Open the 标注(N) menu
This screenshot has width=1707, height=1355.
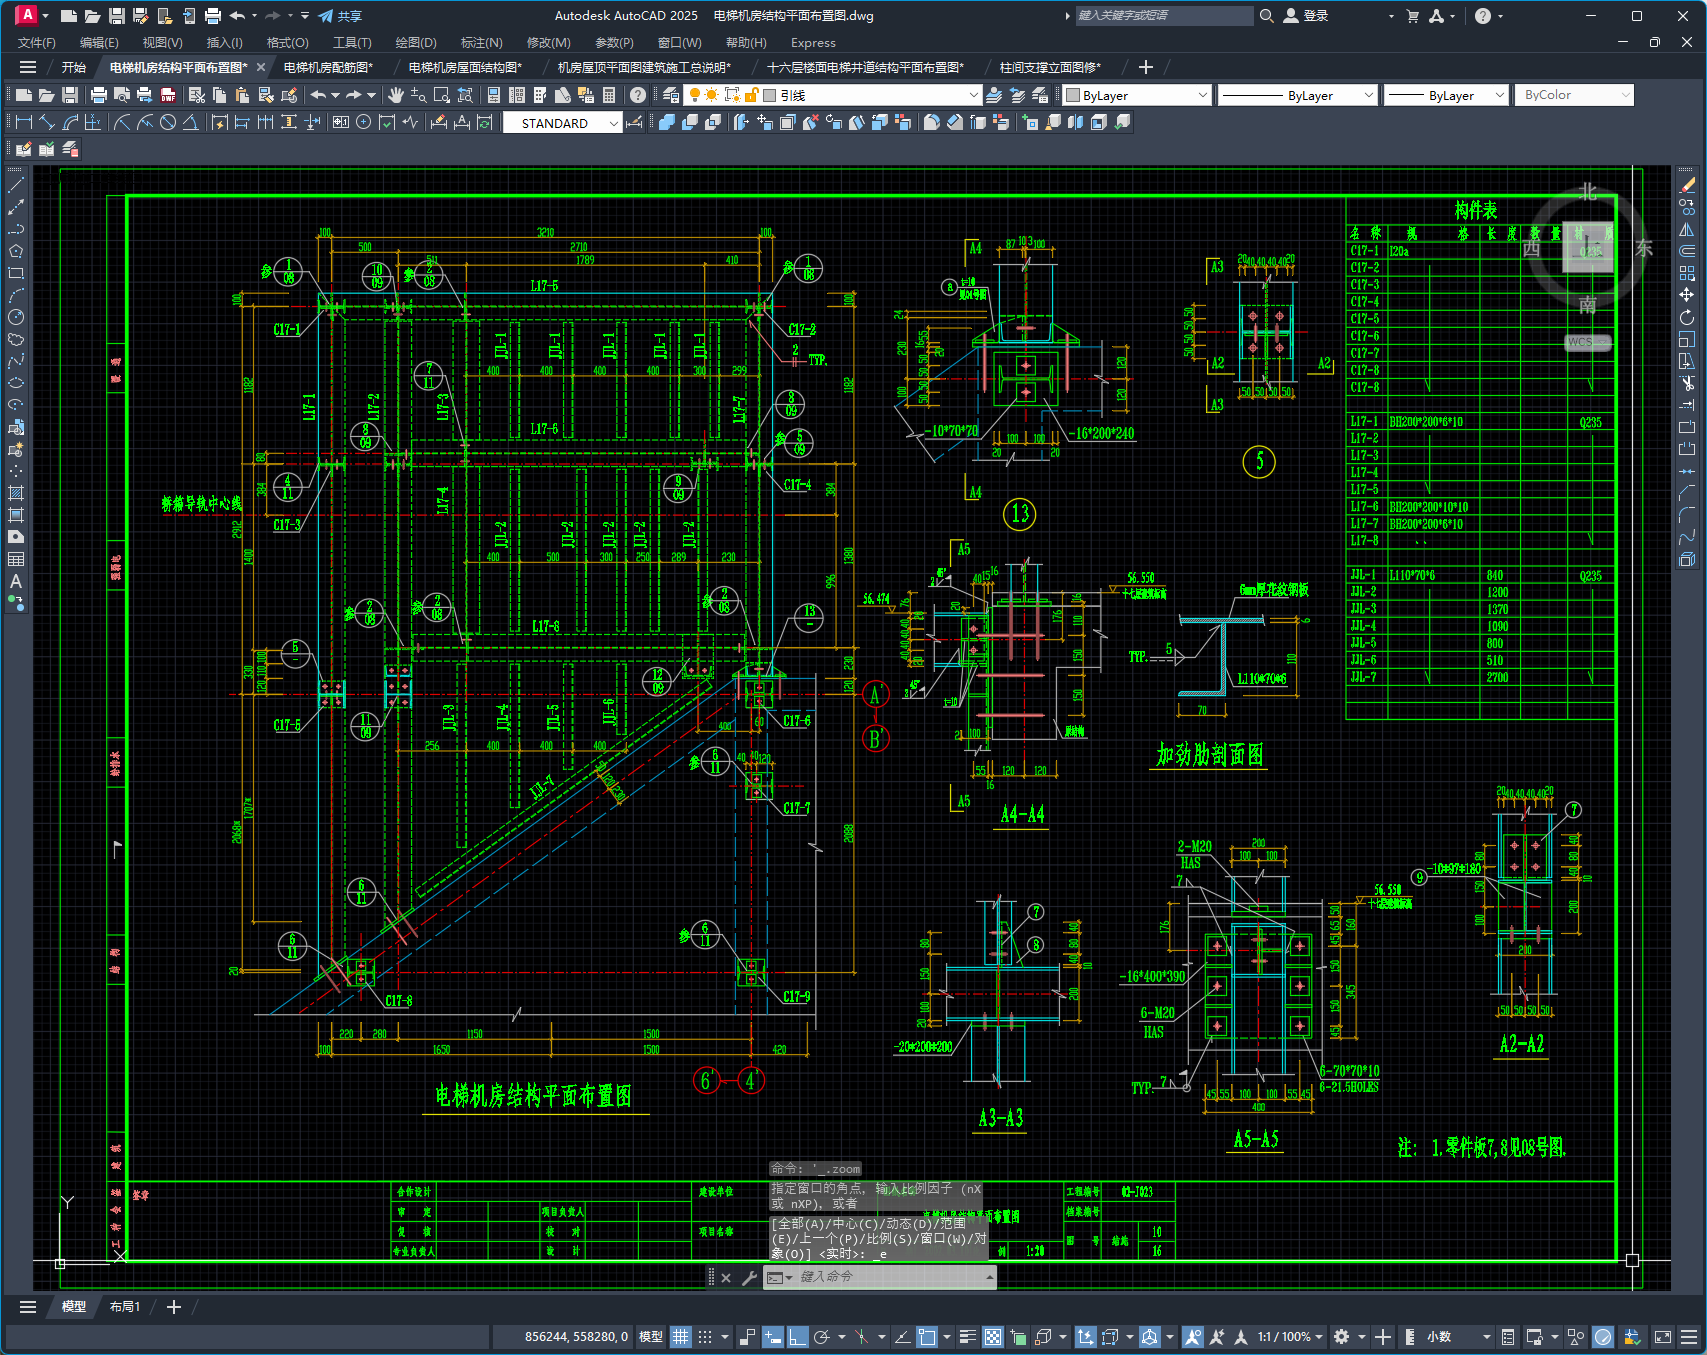click(481, 42)
